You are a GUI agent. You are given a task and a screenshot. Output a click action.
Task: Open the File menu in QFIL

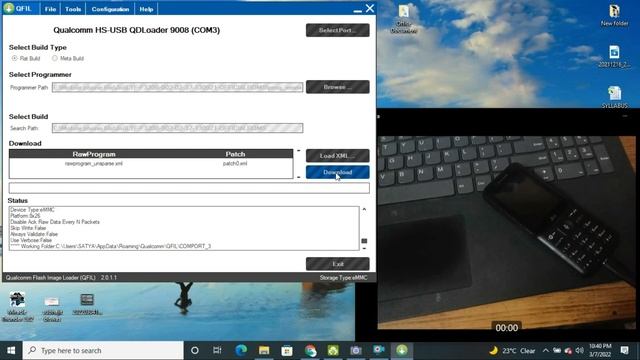pos(50,9)
